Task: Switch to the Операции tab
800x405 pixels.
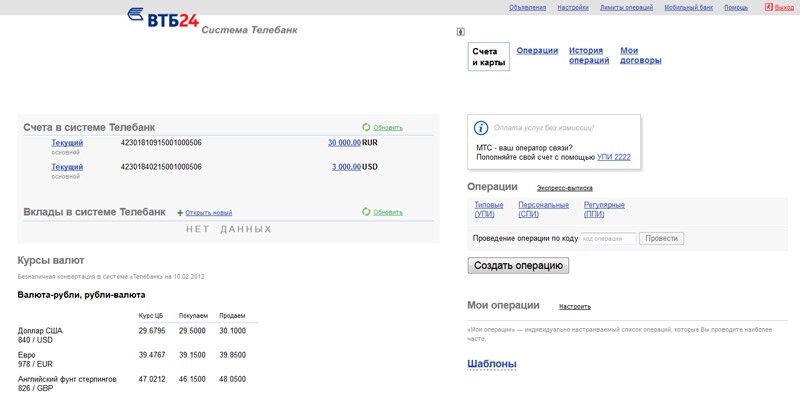Action: pyautogui.click(x=537, y=50)
